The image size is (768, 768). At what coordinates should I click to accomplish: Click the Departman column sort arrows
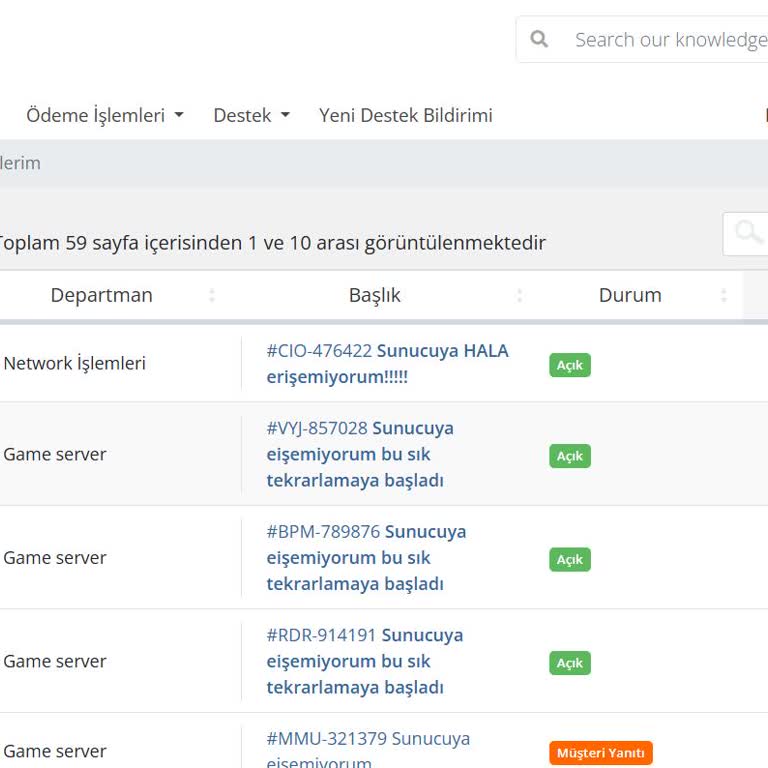pos(211,295)
